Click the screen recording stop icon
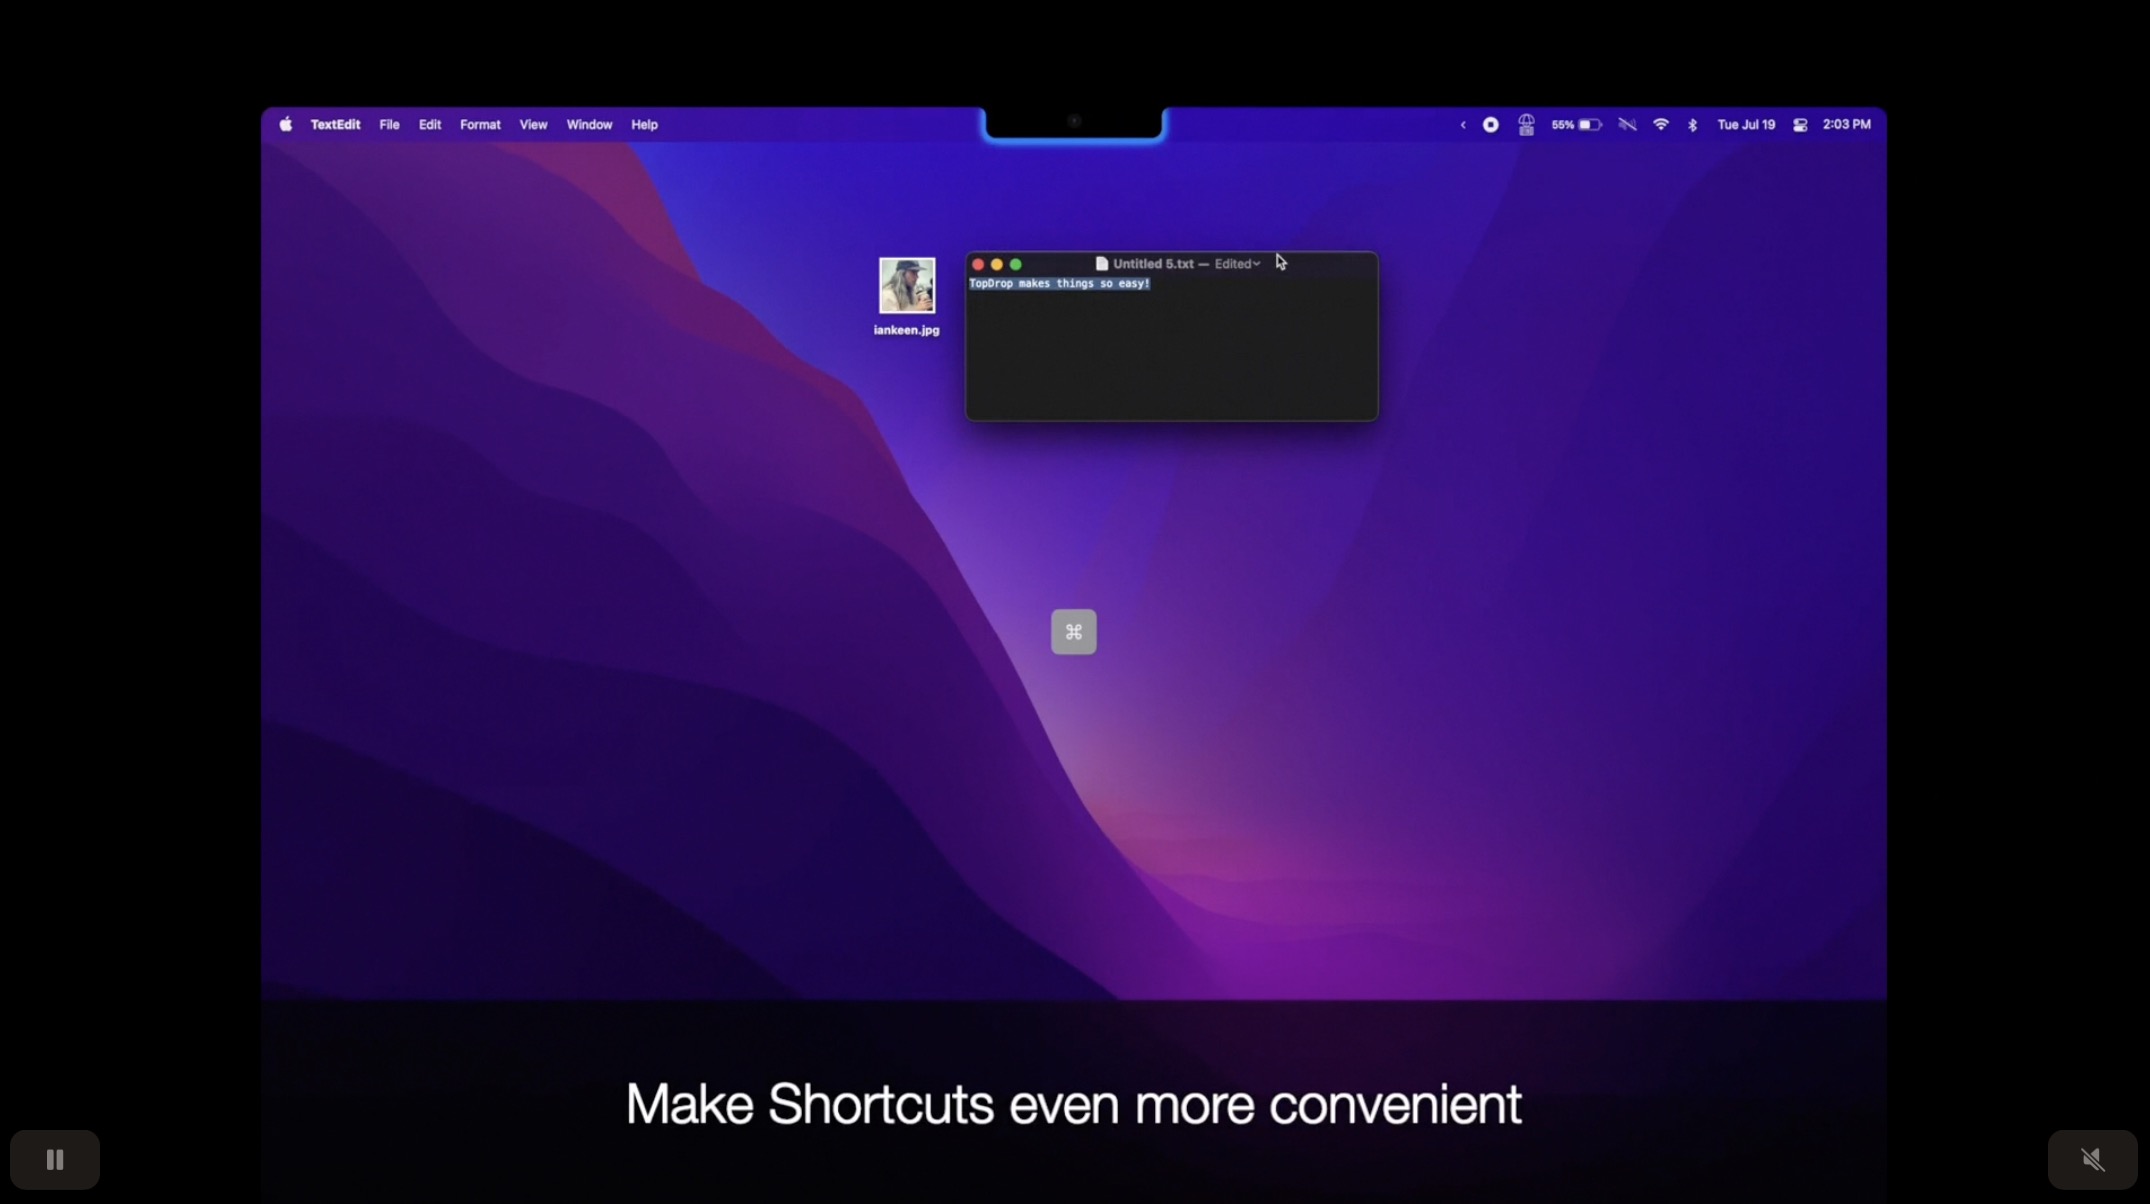Image resolution: width=2150 pixels, height=1204 pixels. (1490, 125)
